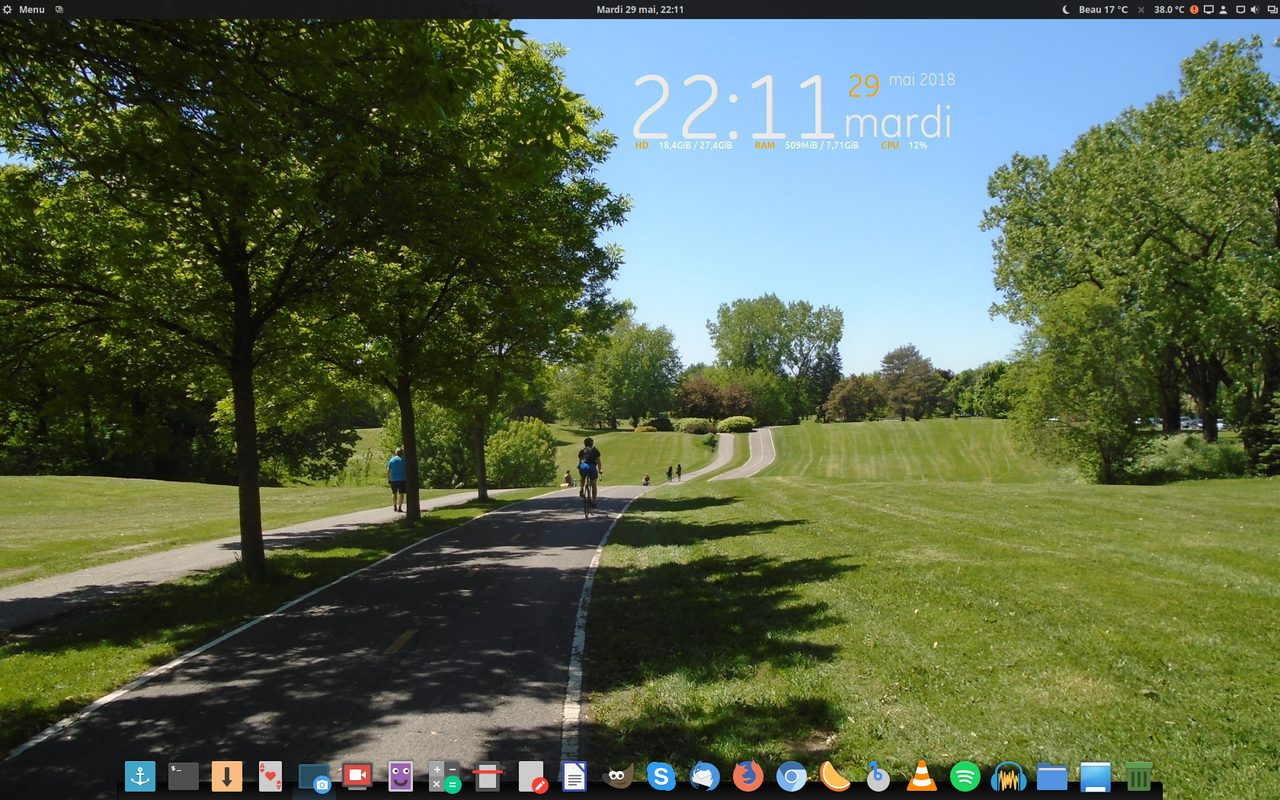Launch the terminal from the dock

tap(183, 776)
